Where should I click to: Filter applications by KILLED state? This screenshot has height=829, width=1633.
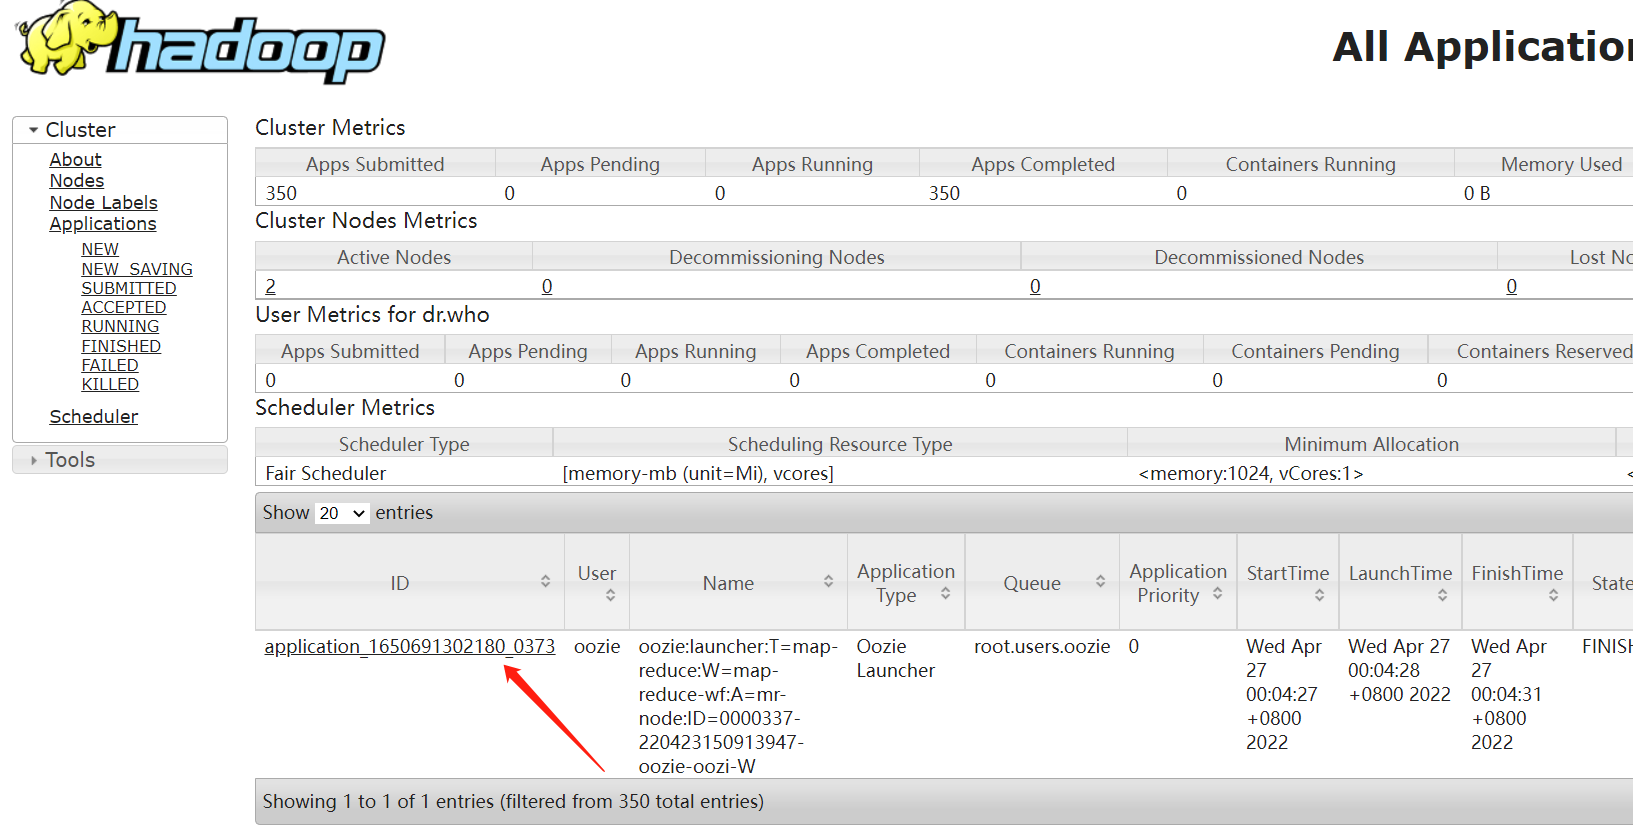coord(110,384)
